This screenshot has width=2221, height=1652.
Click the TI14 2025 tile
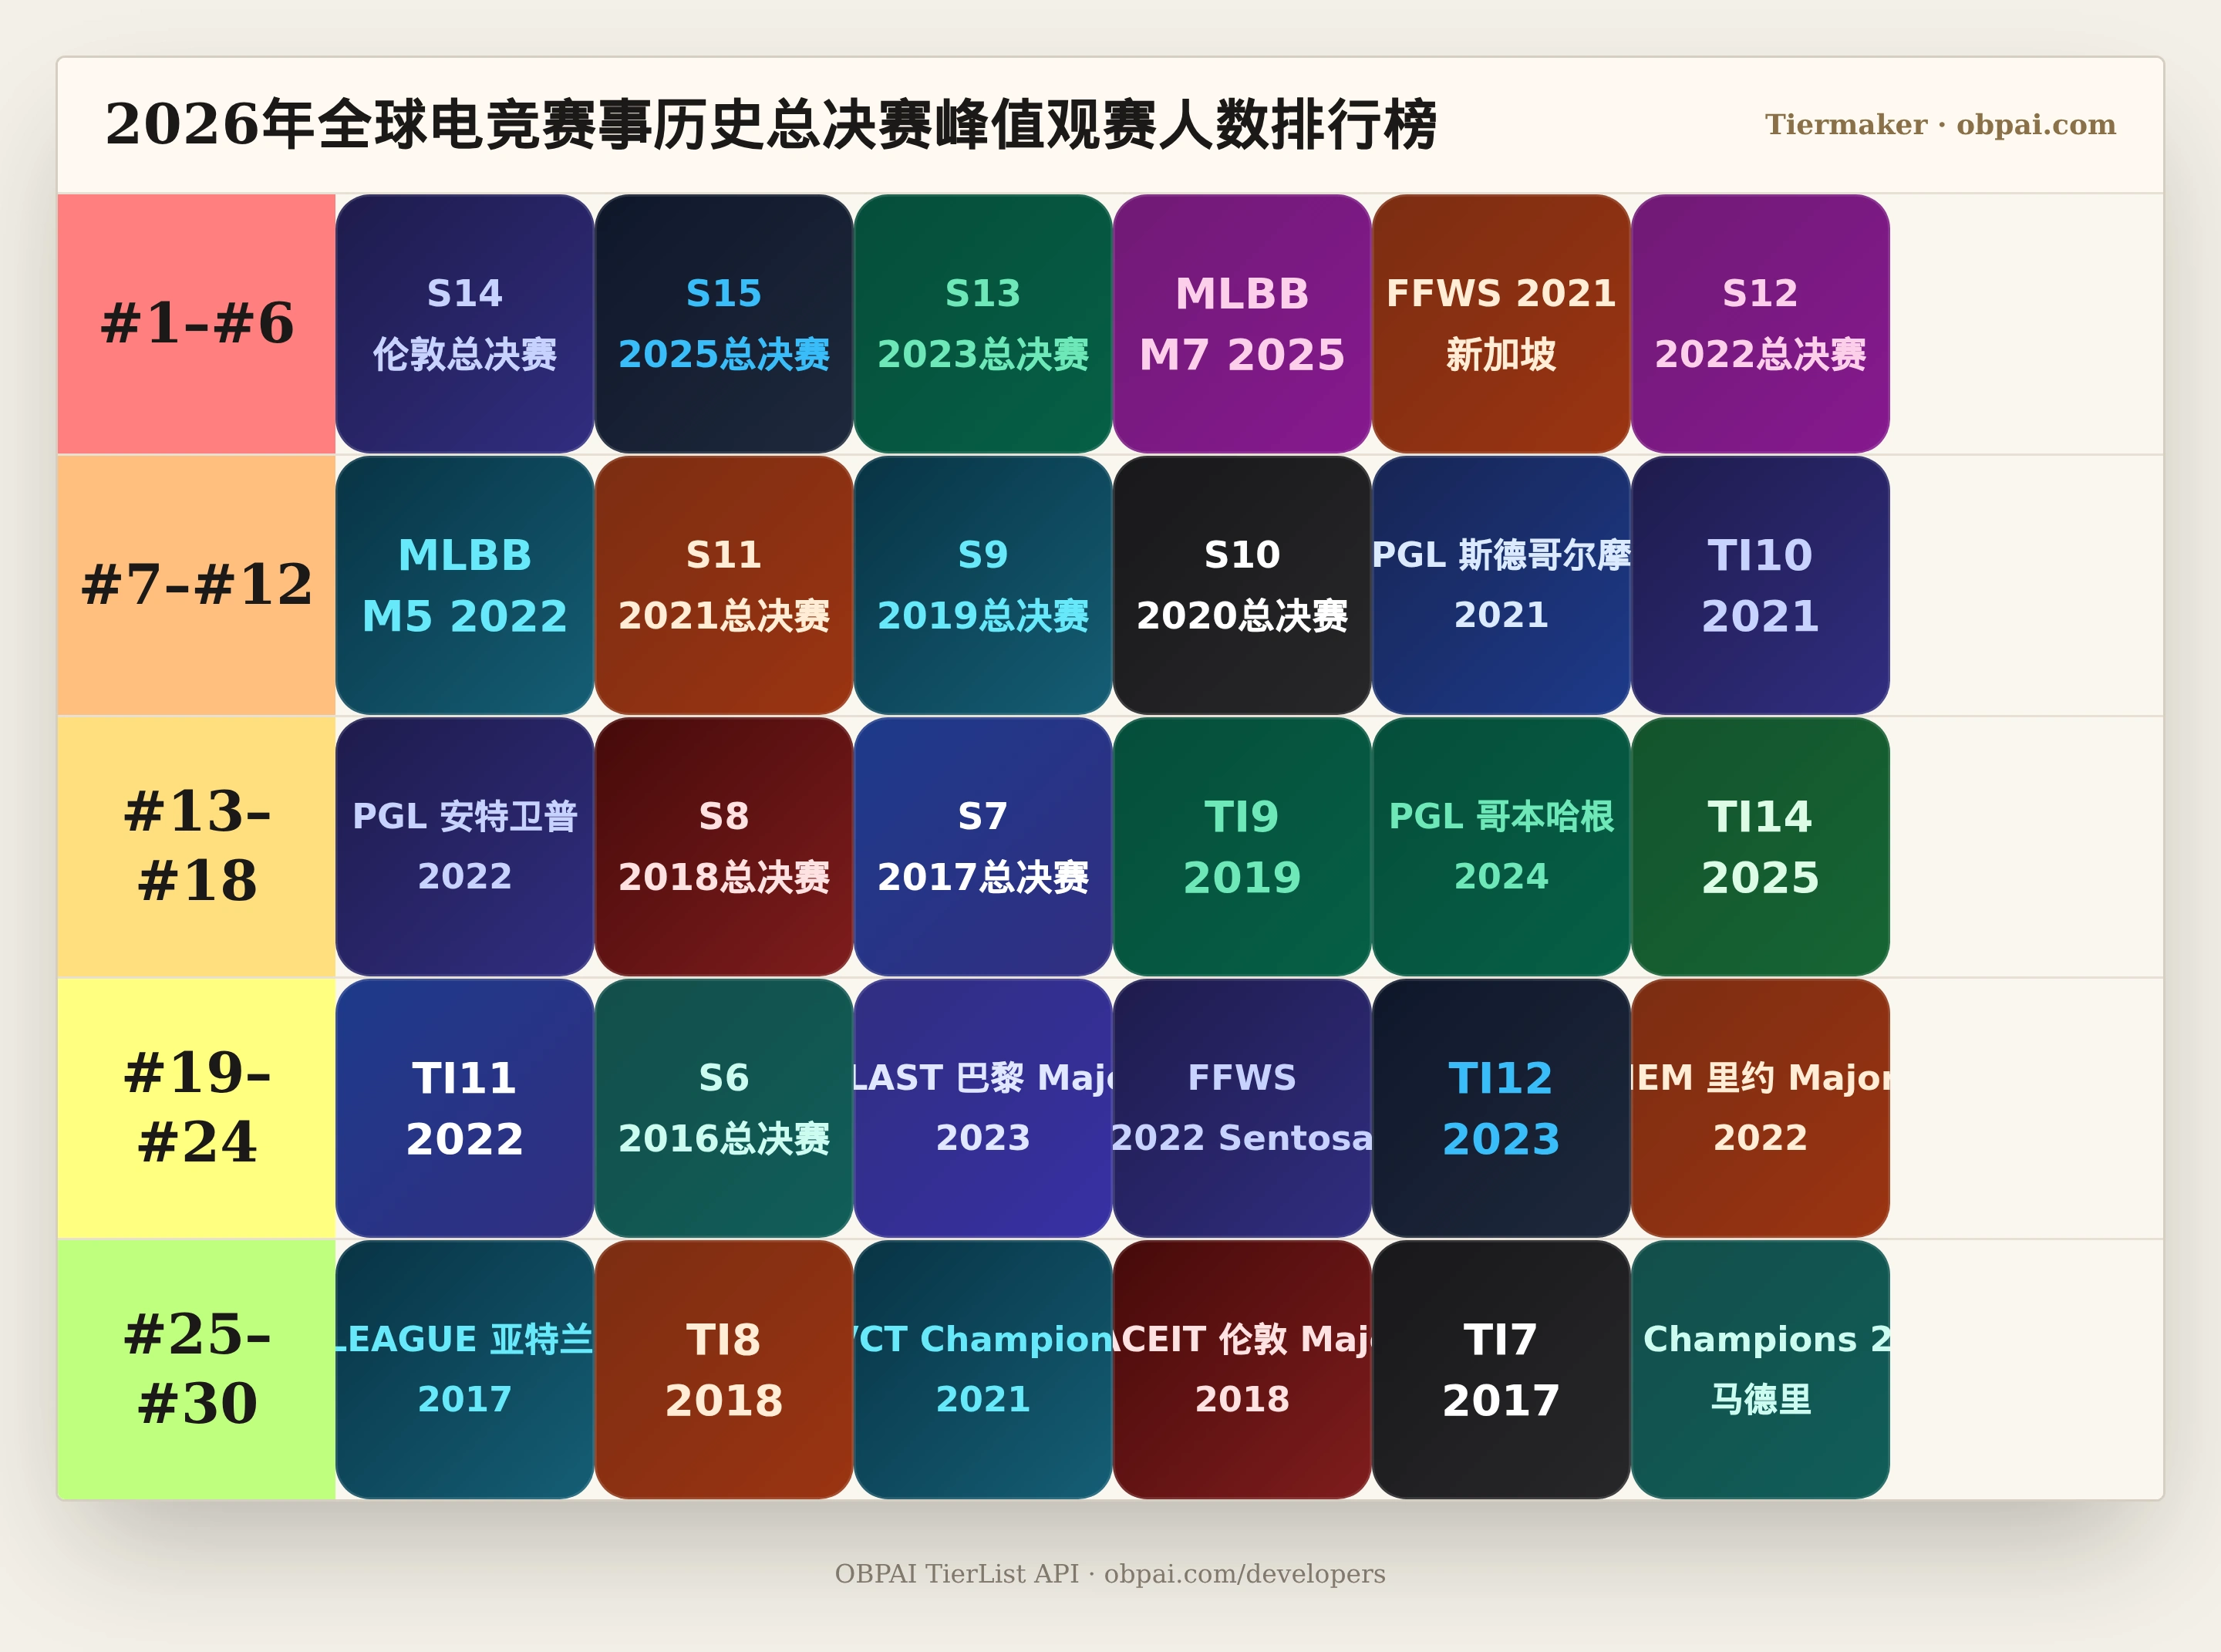(x=1760, y=847)
